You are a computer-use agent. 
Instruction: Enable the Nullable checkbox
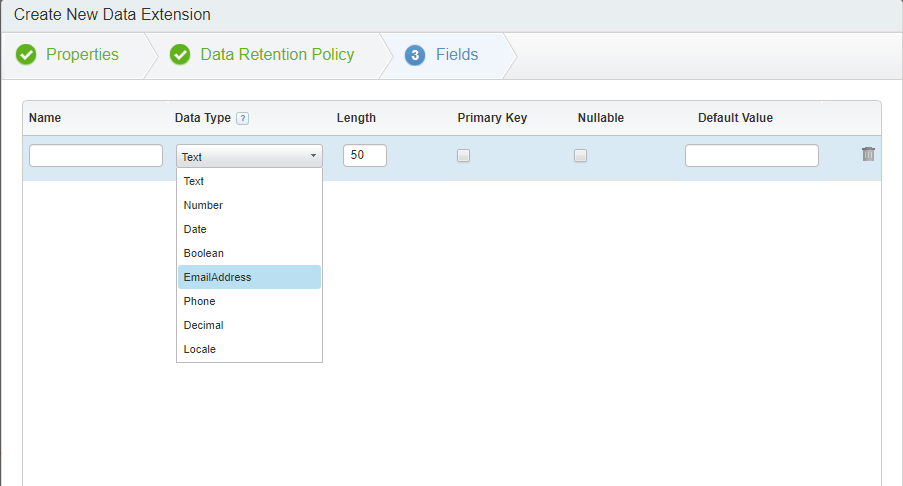pos(580,155)
